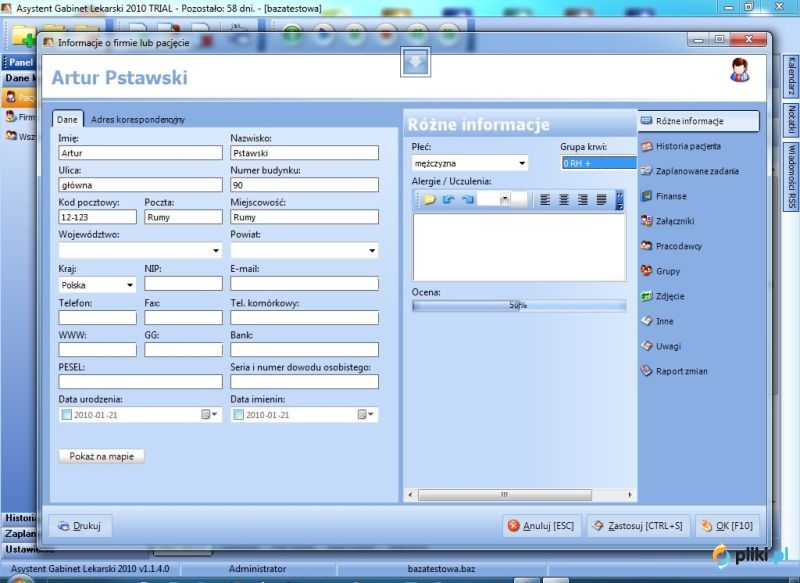Open the Powiat dropdown list
Screen dimensions: 800x583
coord(372,250)
